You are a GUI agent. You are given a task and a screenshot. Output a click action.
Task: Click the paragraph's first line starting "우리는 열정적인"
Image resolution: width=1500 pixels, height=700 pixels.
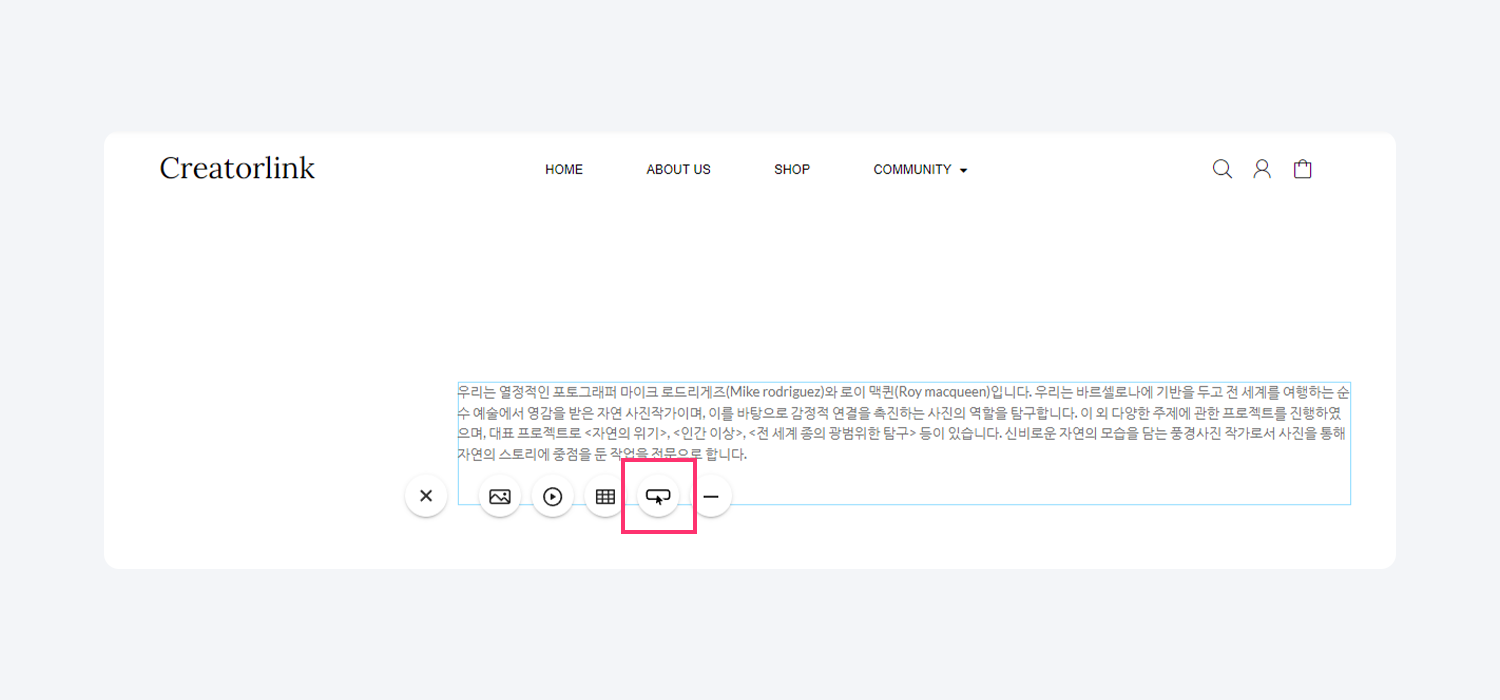(520, 391)
